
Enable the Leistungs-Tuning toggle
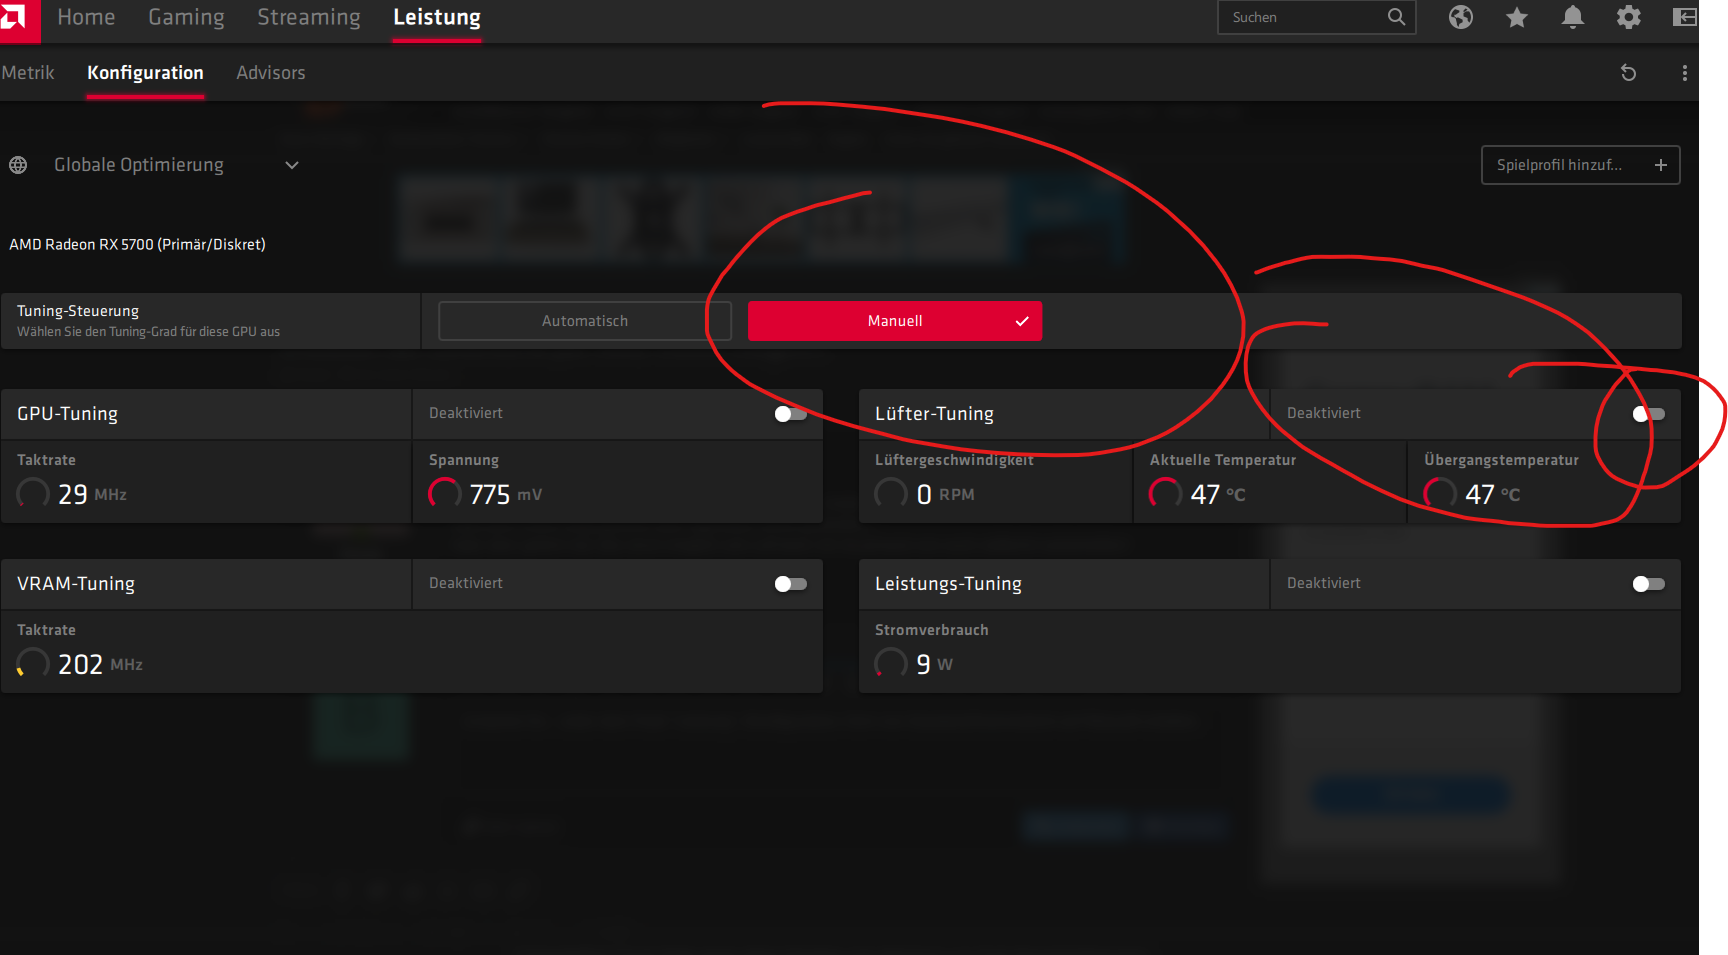point(1649,584)
